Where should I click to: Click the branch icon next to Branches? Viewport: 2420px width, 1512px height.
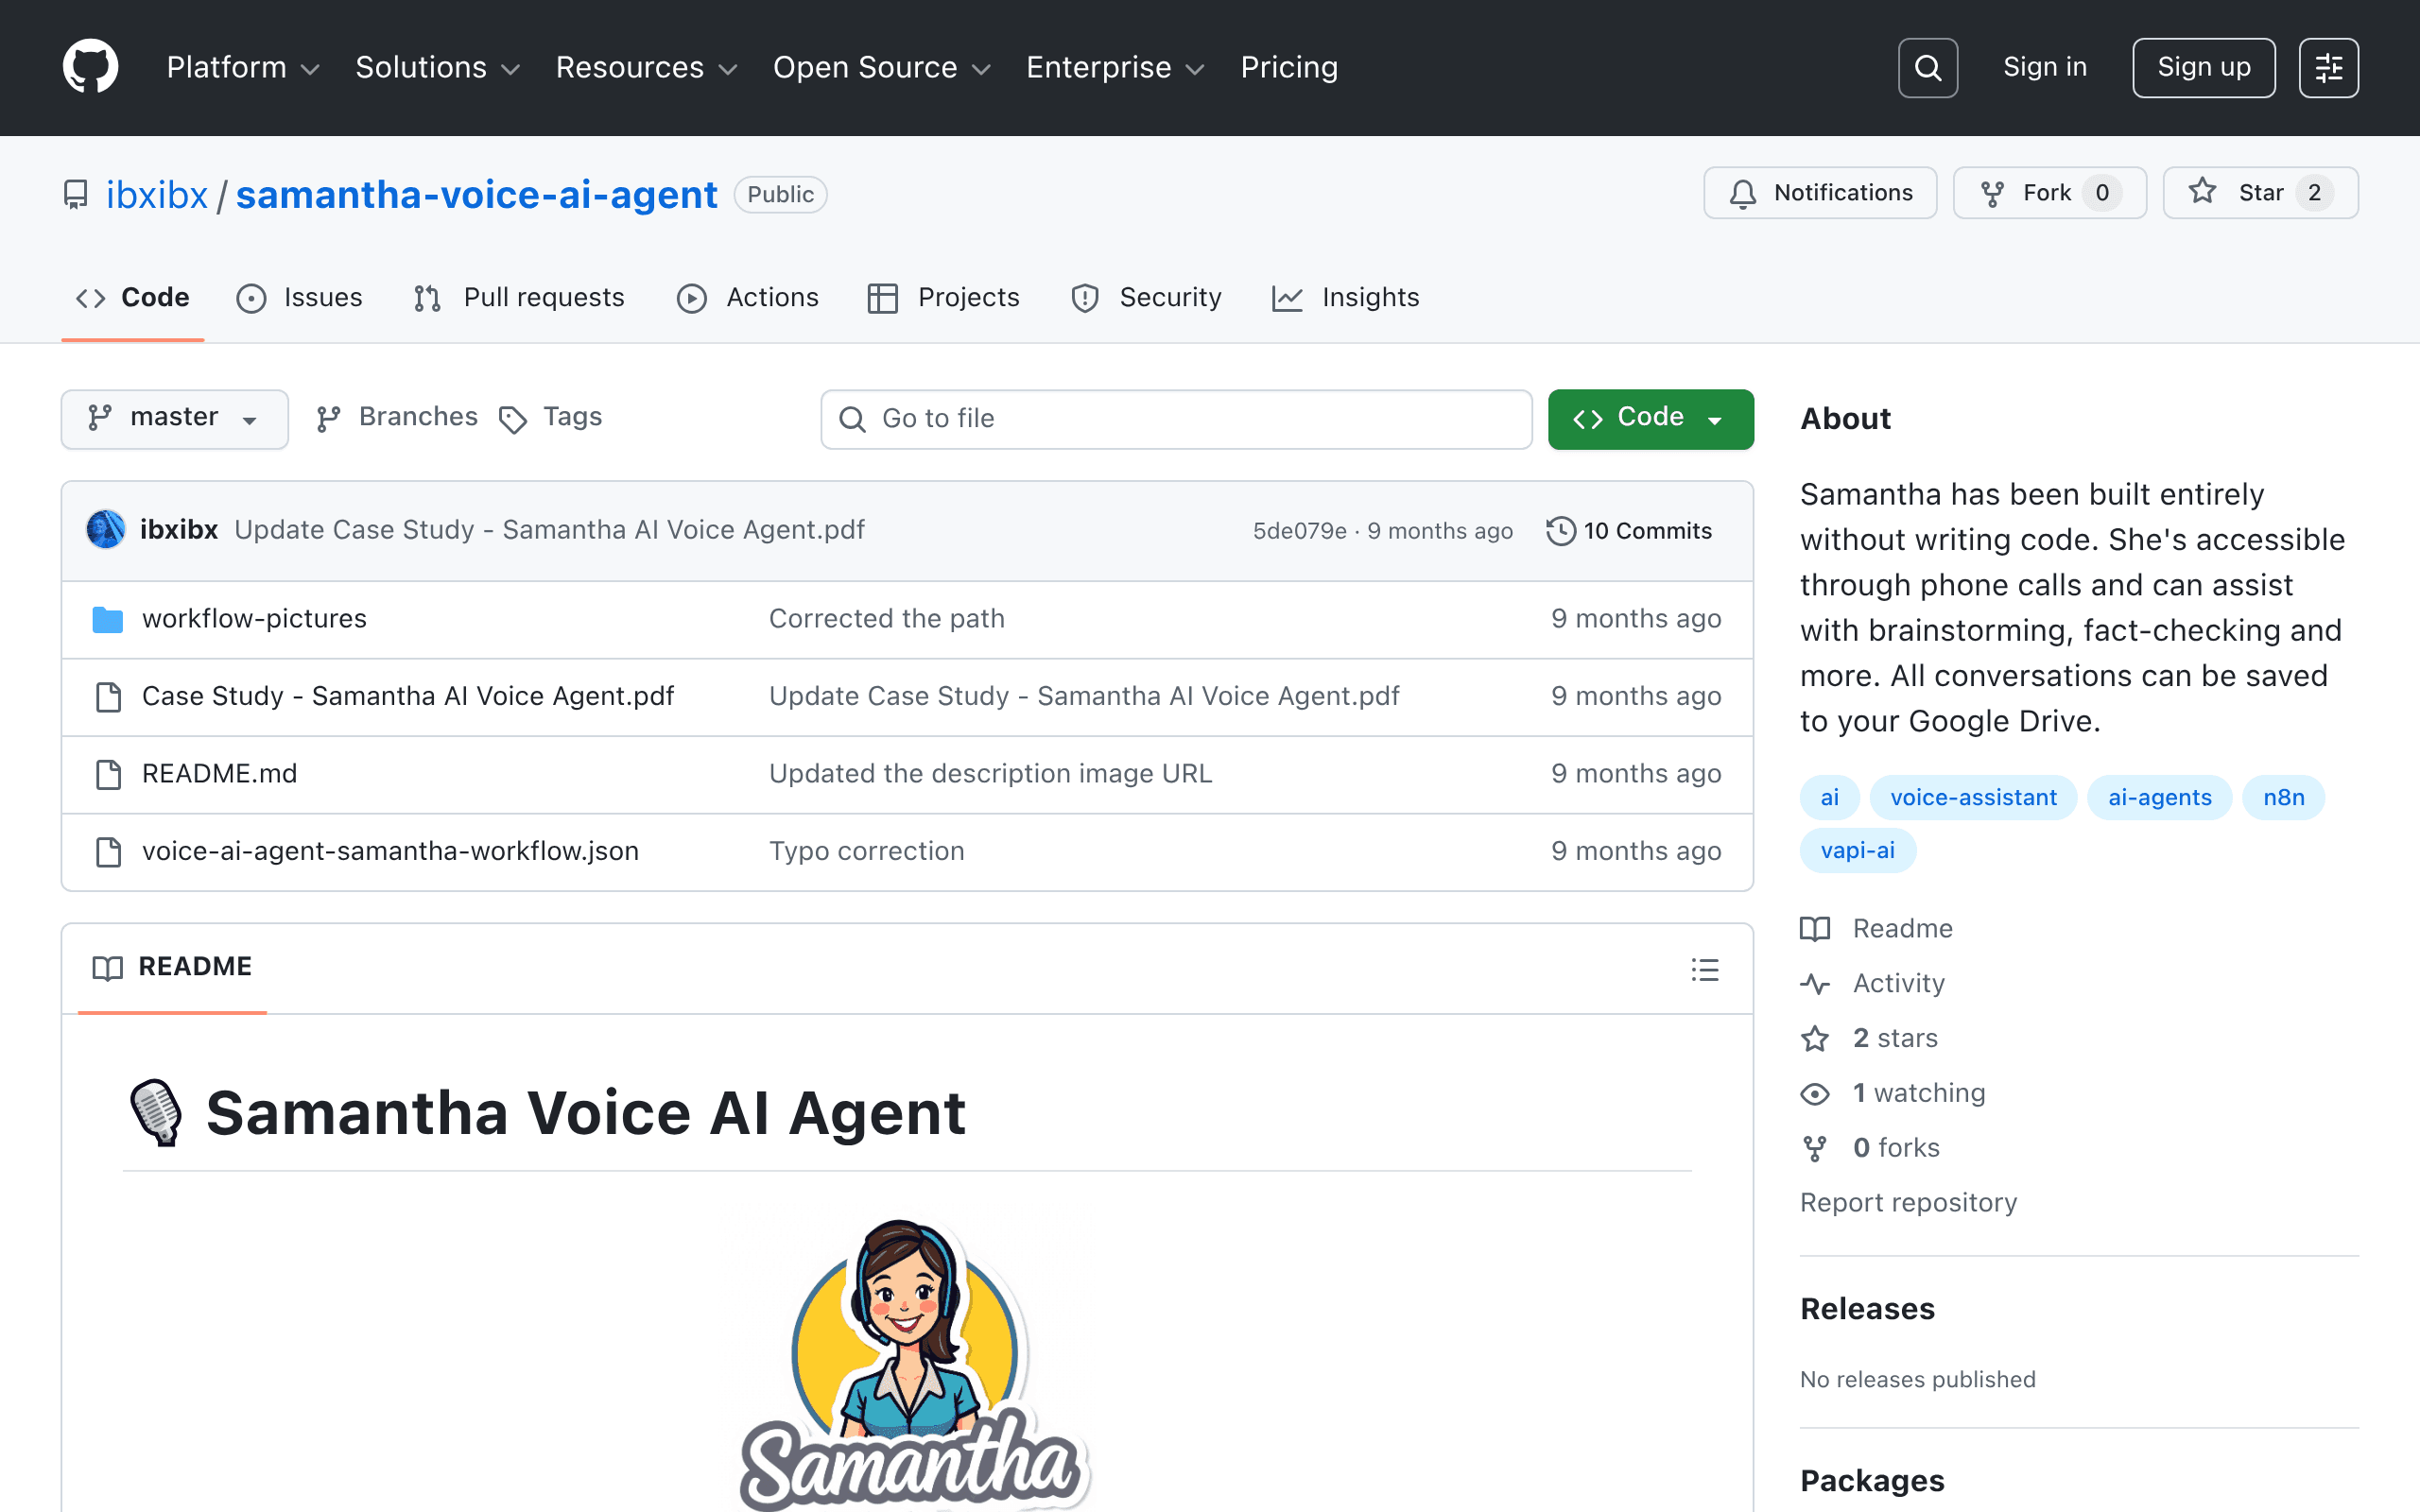click(x=329, y=419)
